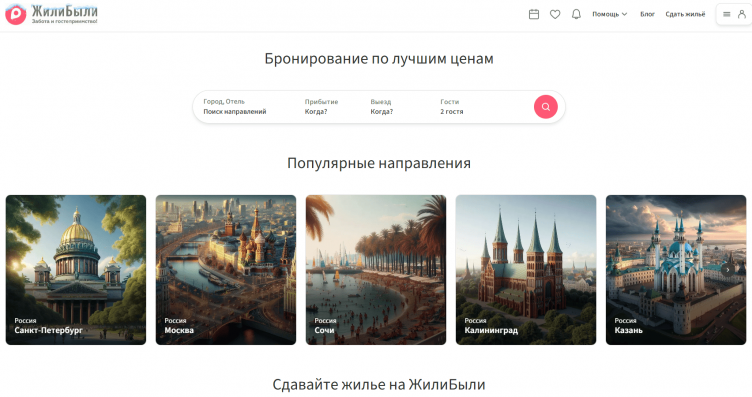Open the Блог link

click(x=647, y=14)
